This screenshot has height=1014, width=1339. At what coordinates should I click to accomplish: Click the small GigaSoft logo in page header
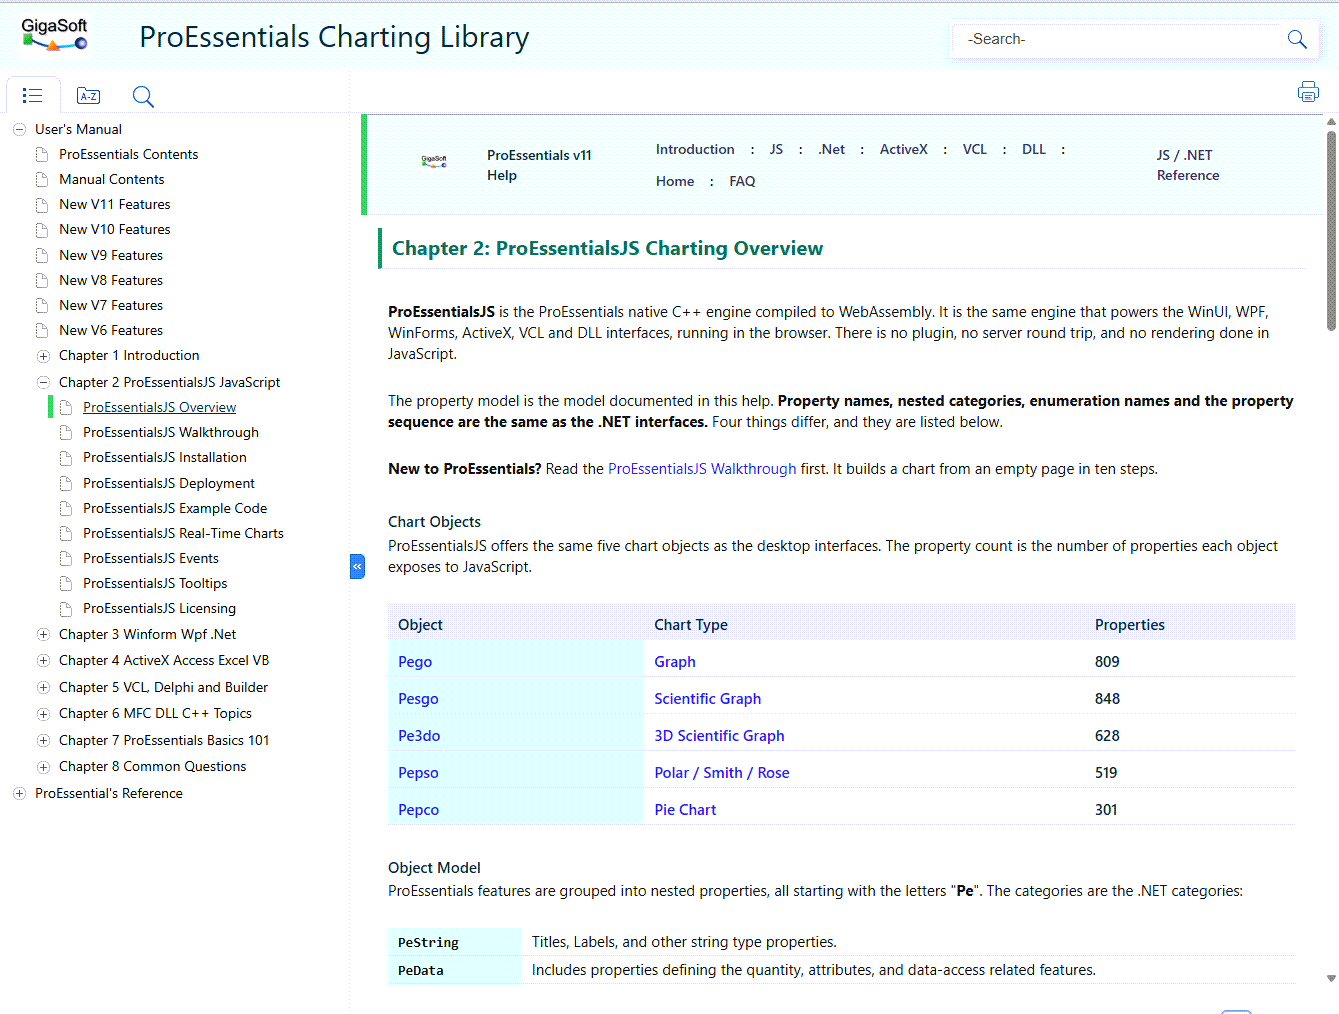(434, 160)
